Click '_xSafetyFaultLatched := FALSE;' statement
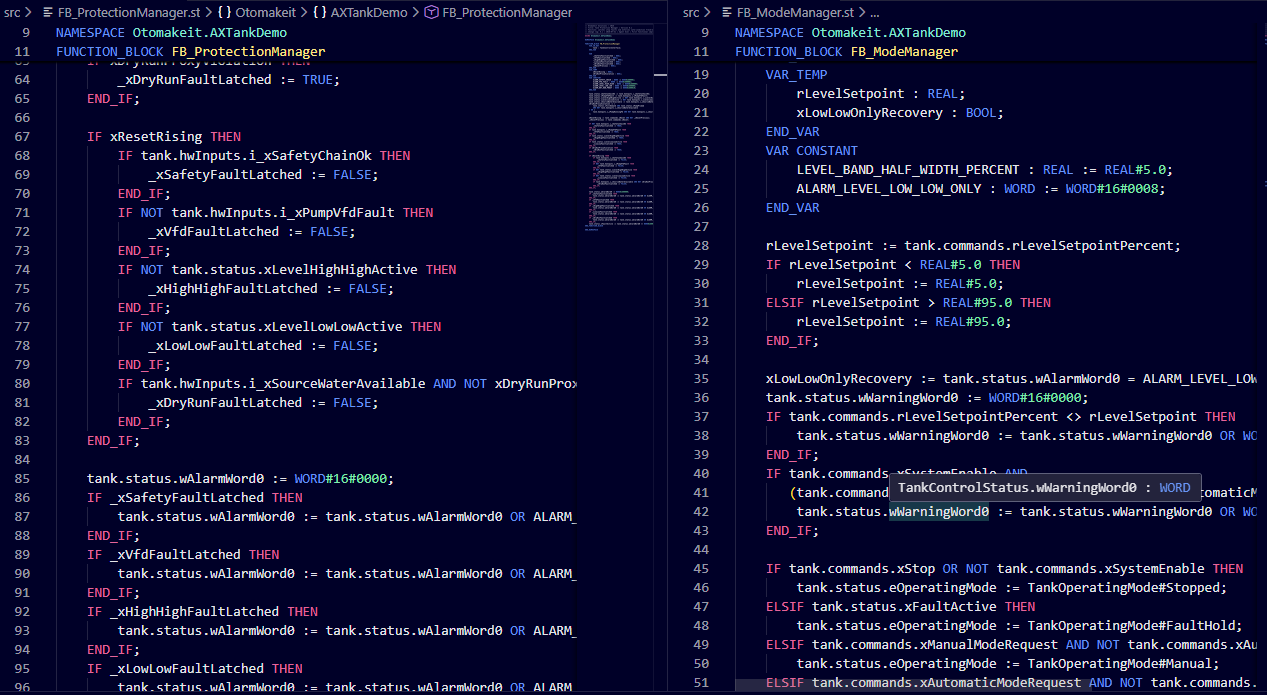This screenshot has height=695, width=1267. tap(264, 174)
